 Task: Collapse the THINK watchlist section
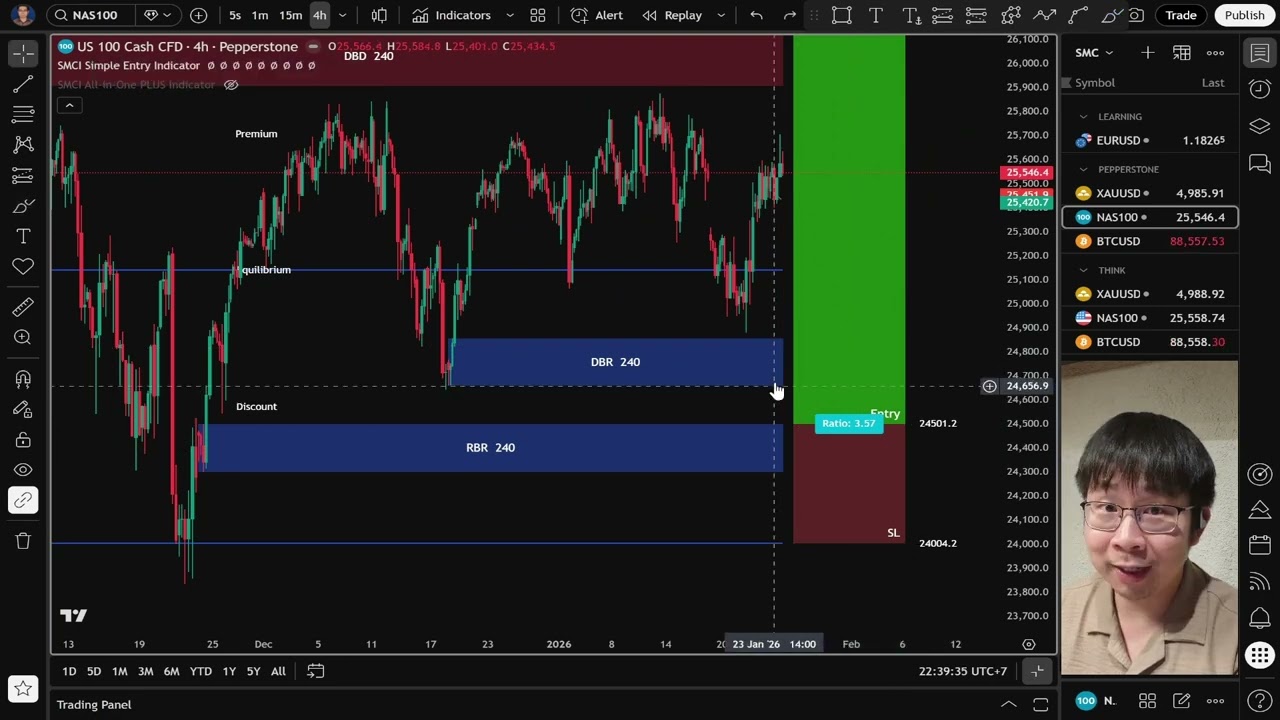pos(1083,271)
